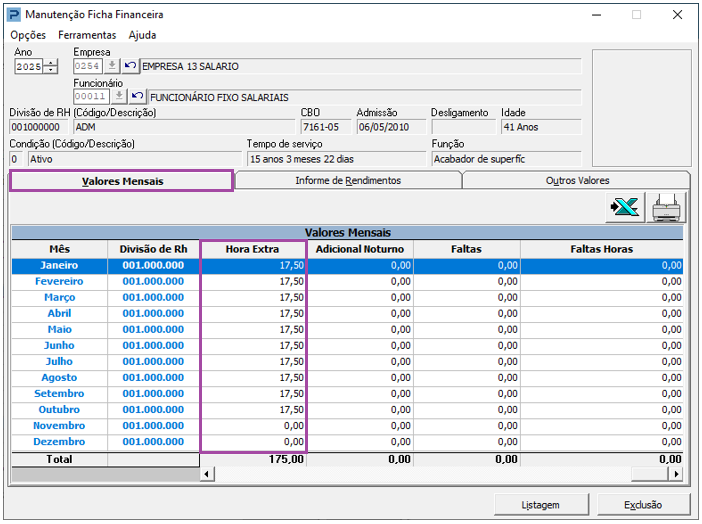Click the Exclusão button

tap(643, 504)
